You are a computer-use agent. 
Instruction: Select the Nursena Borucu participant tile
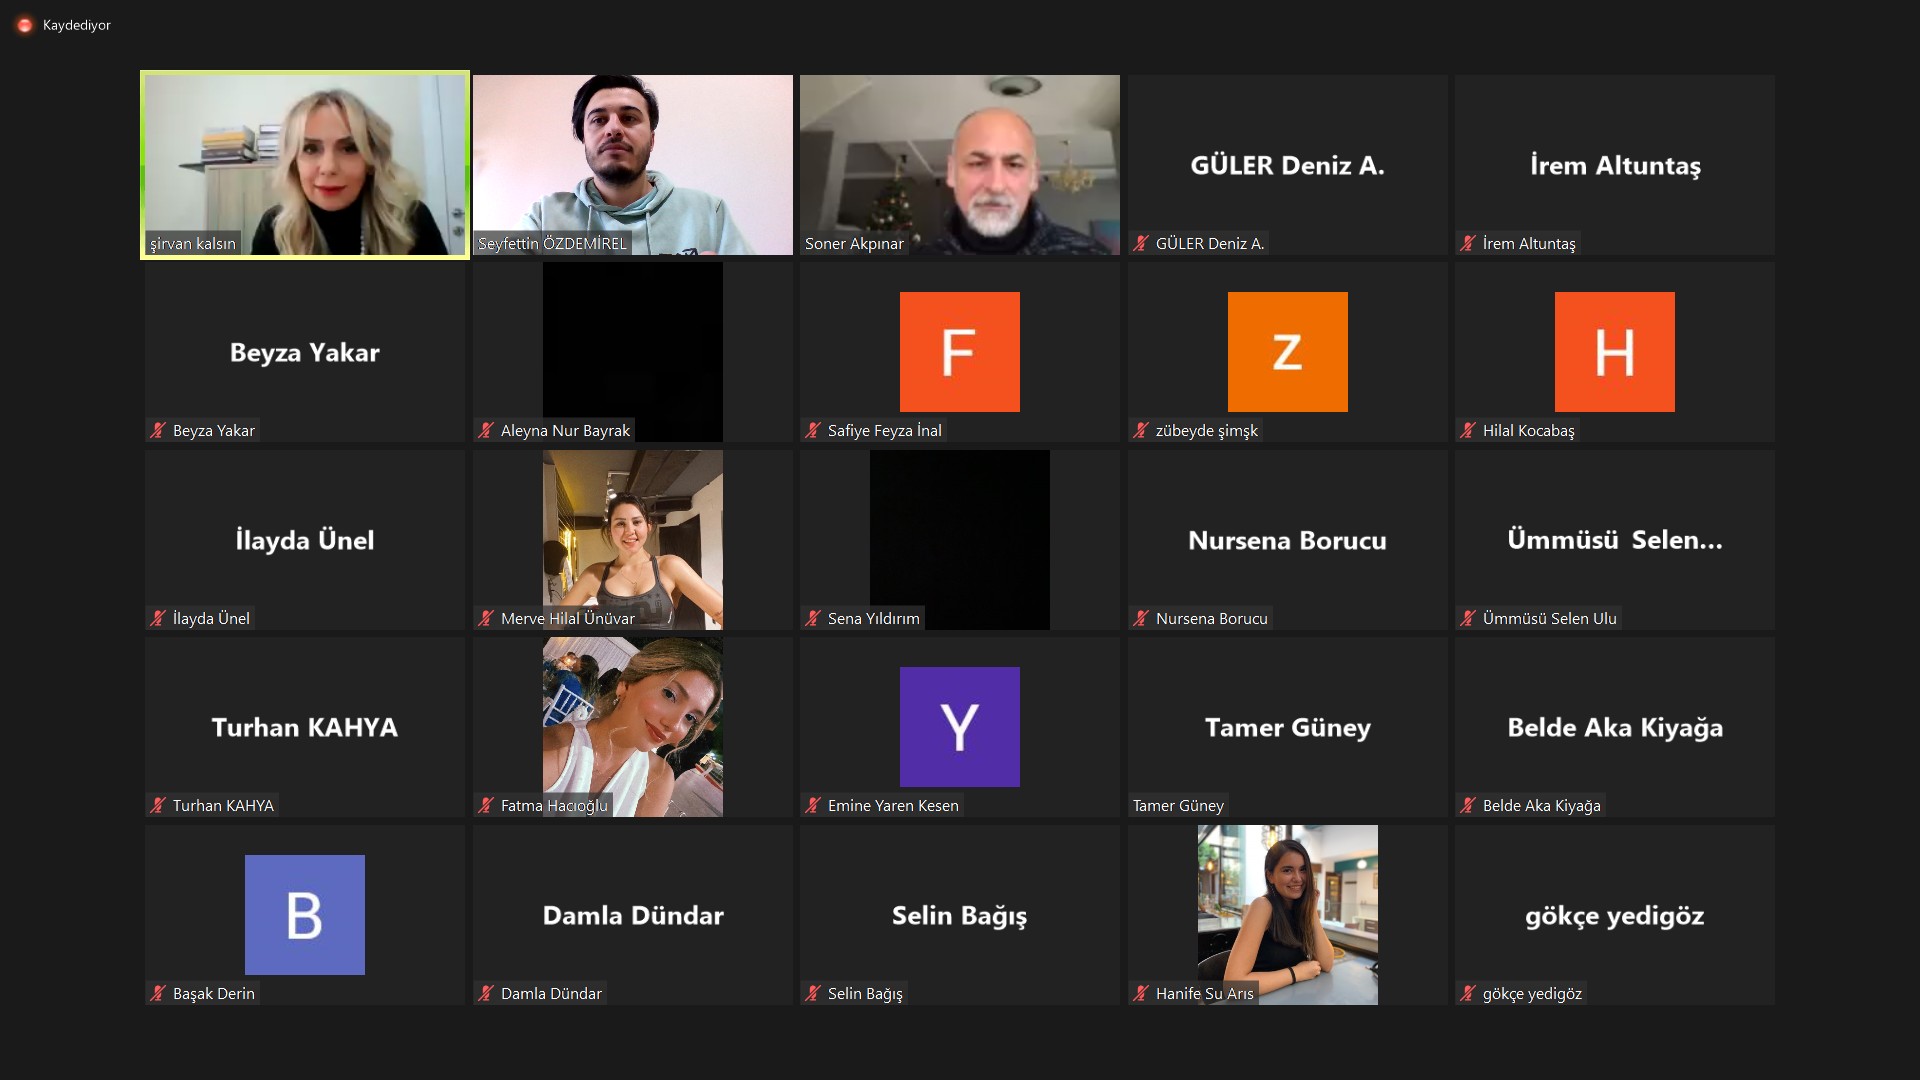(1287, 540)
